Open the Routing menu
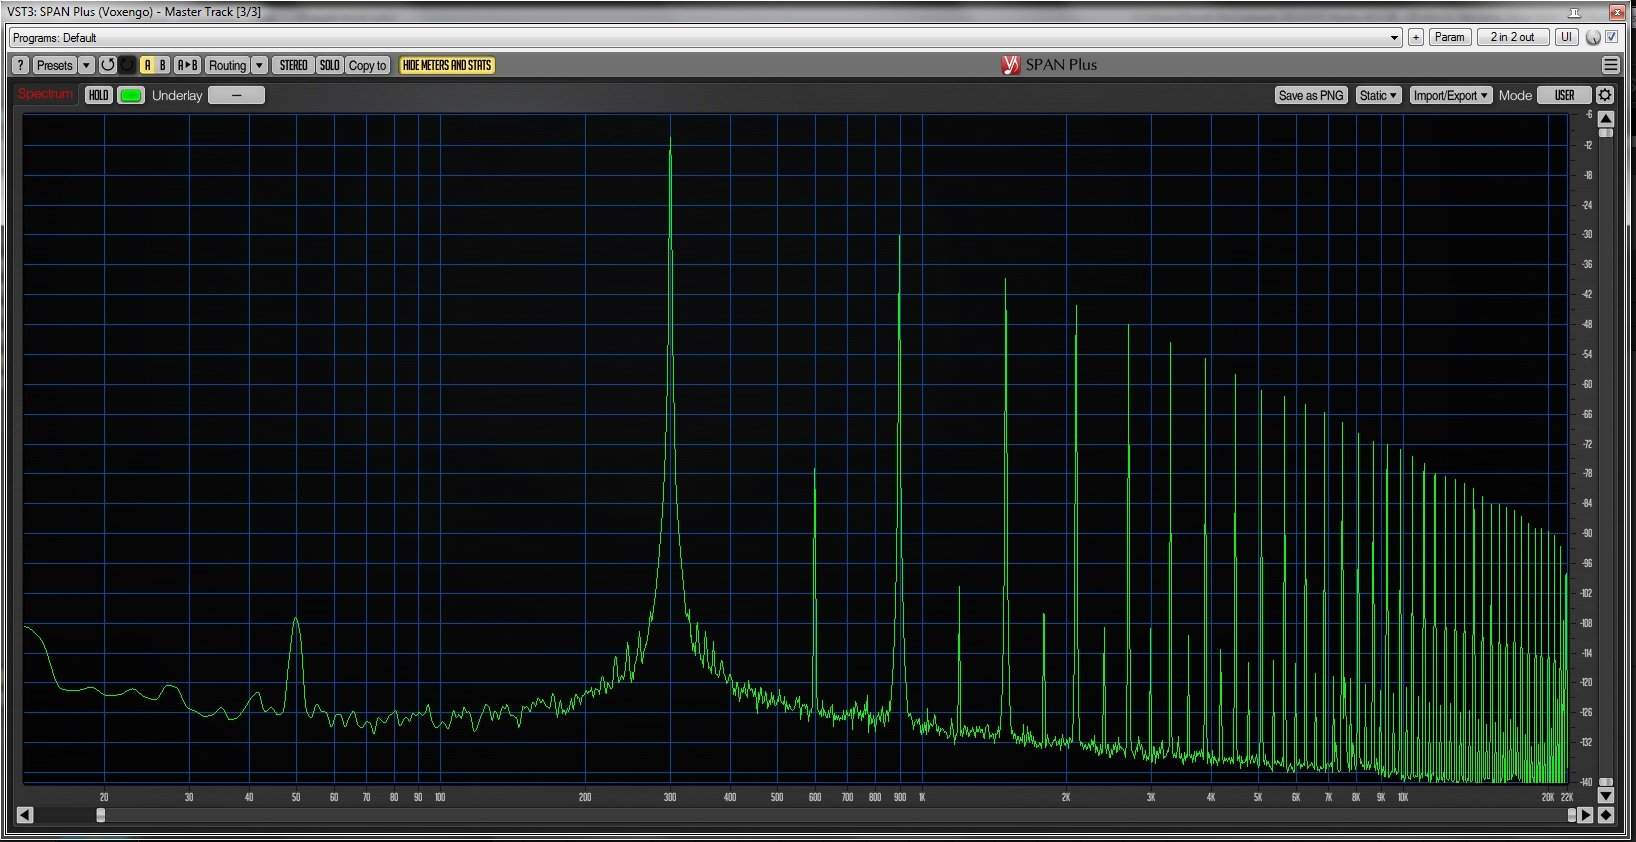This screenshot has height=842, width=1636. point(227,65)
